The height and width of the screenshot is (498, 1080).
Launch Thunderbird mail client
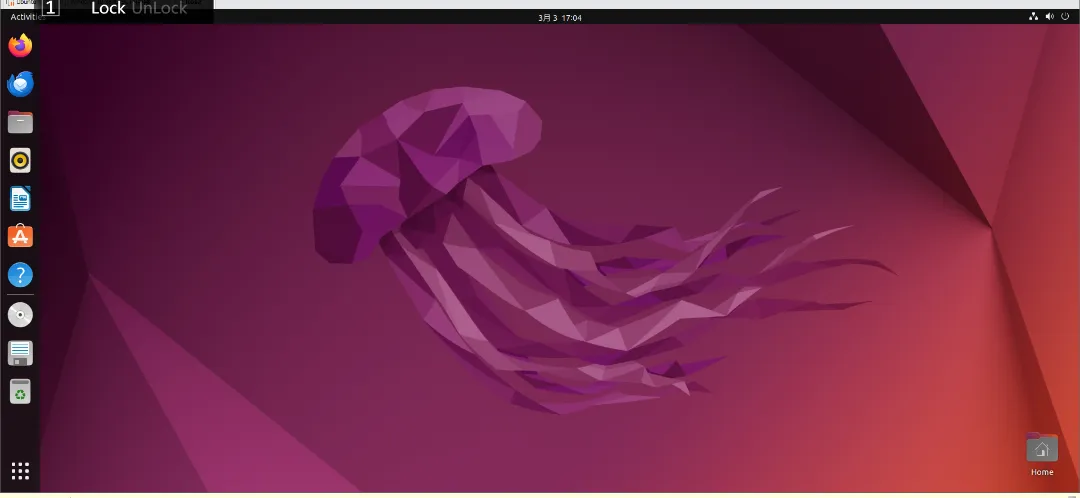click(20, 84)
